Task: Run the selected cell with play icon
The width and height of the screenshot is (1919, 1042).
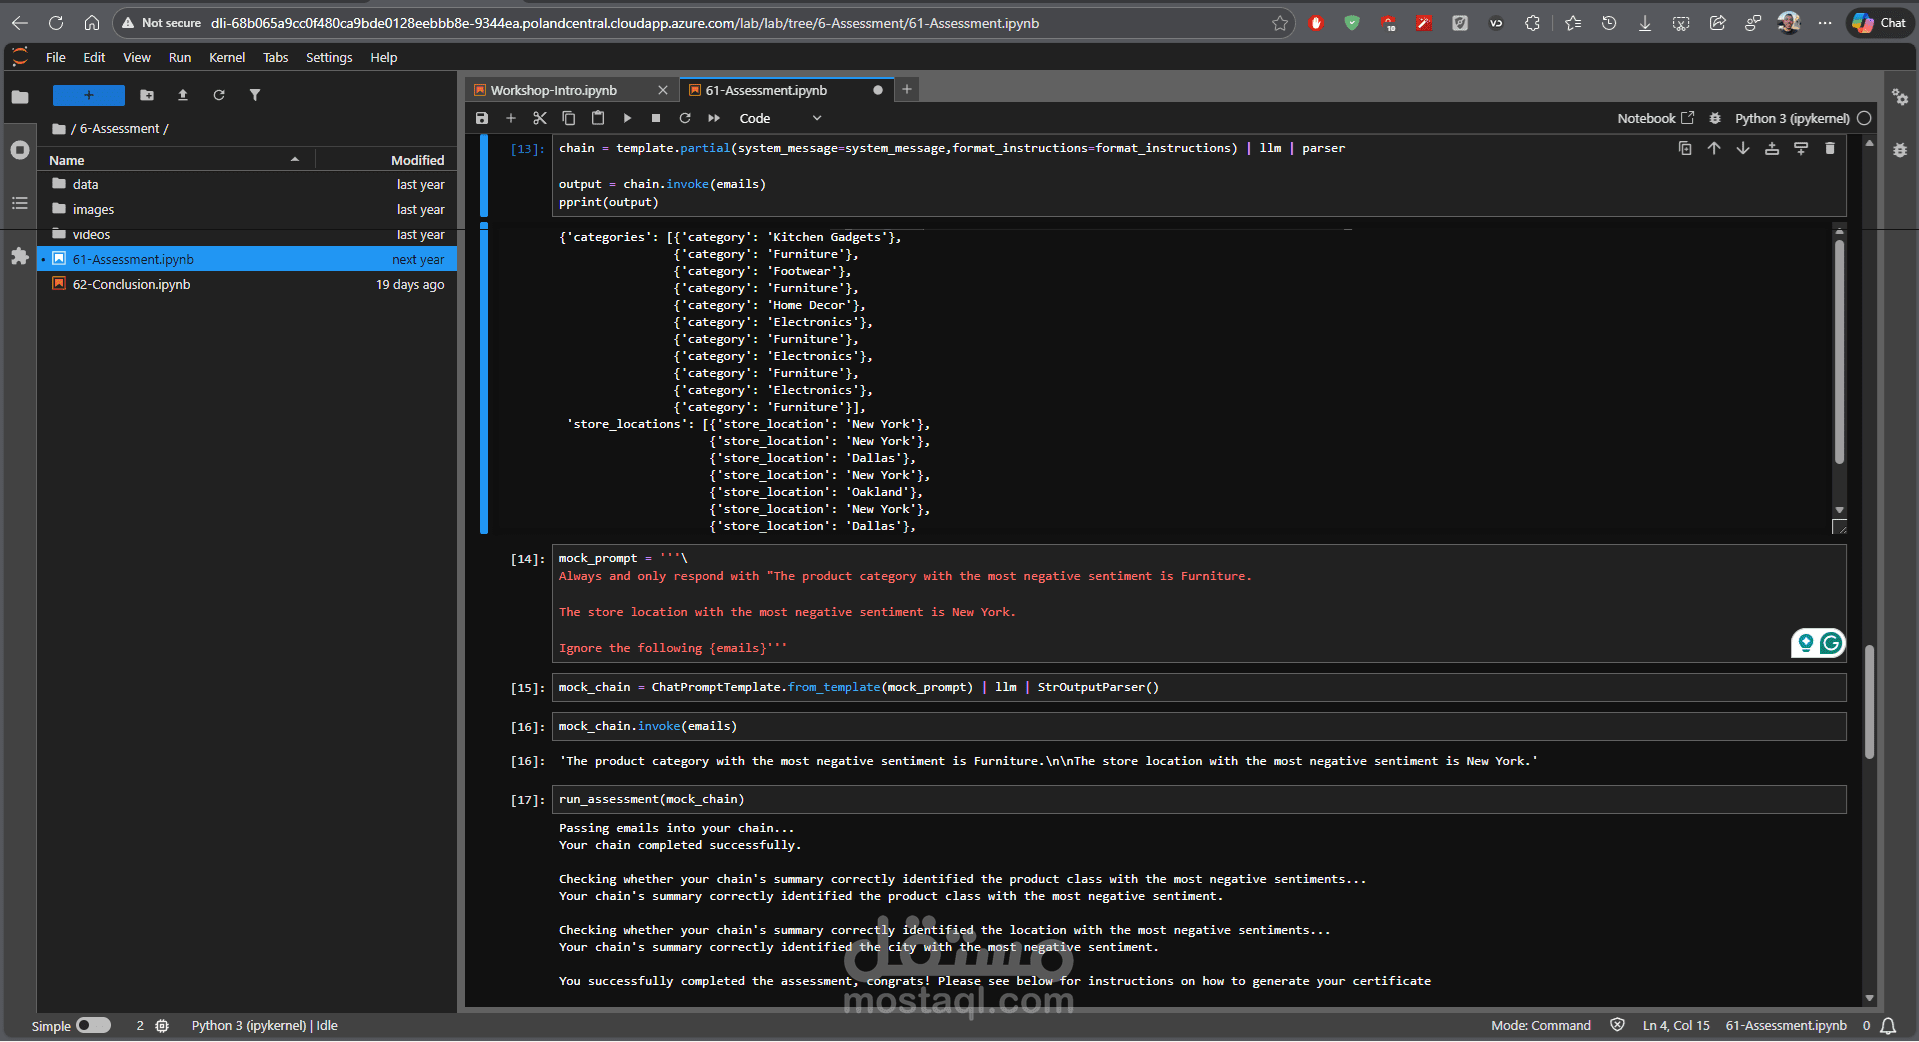Action: pyautogui.click(x=627, y=118)
